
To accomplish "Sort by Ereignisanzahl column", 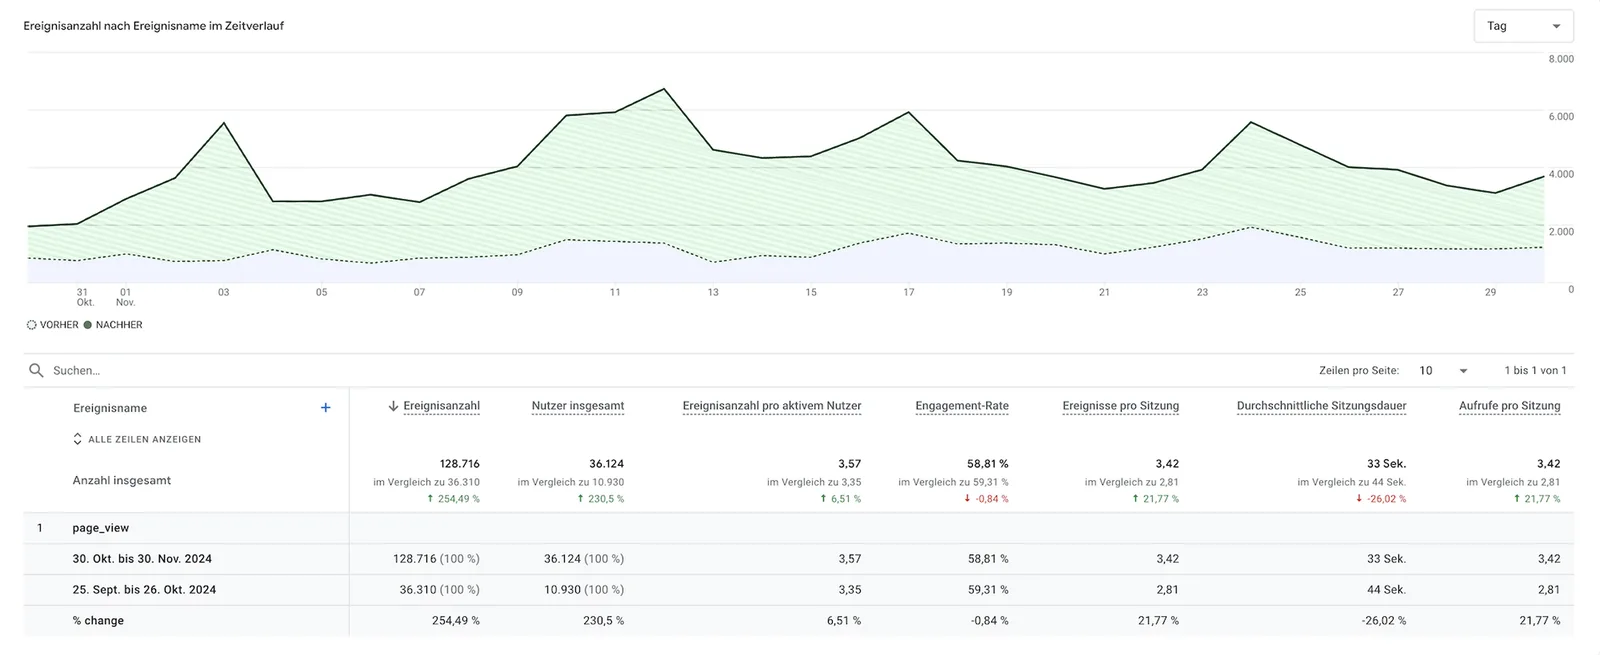I will 441,406.
